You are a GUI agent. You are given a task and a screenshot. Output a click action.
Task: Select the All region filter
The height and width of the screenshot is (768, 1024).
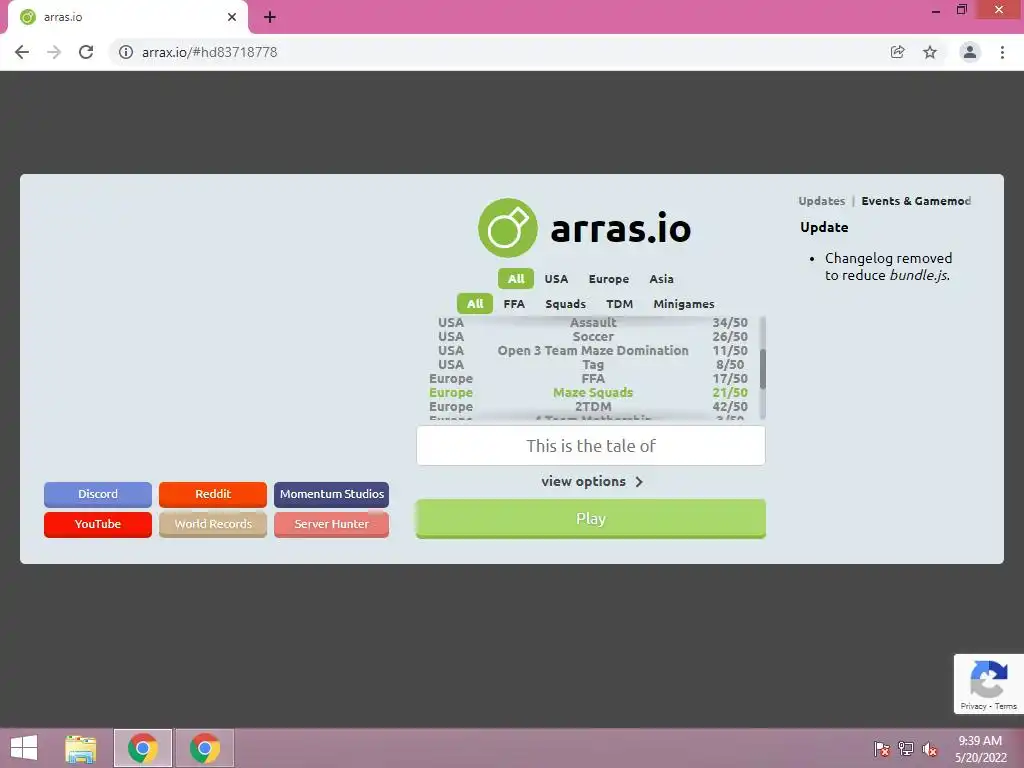tap(516, 279)
